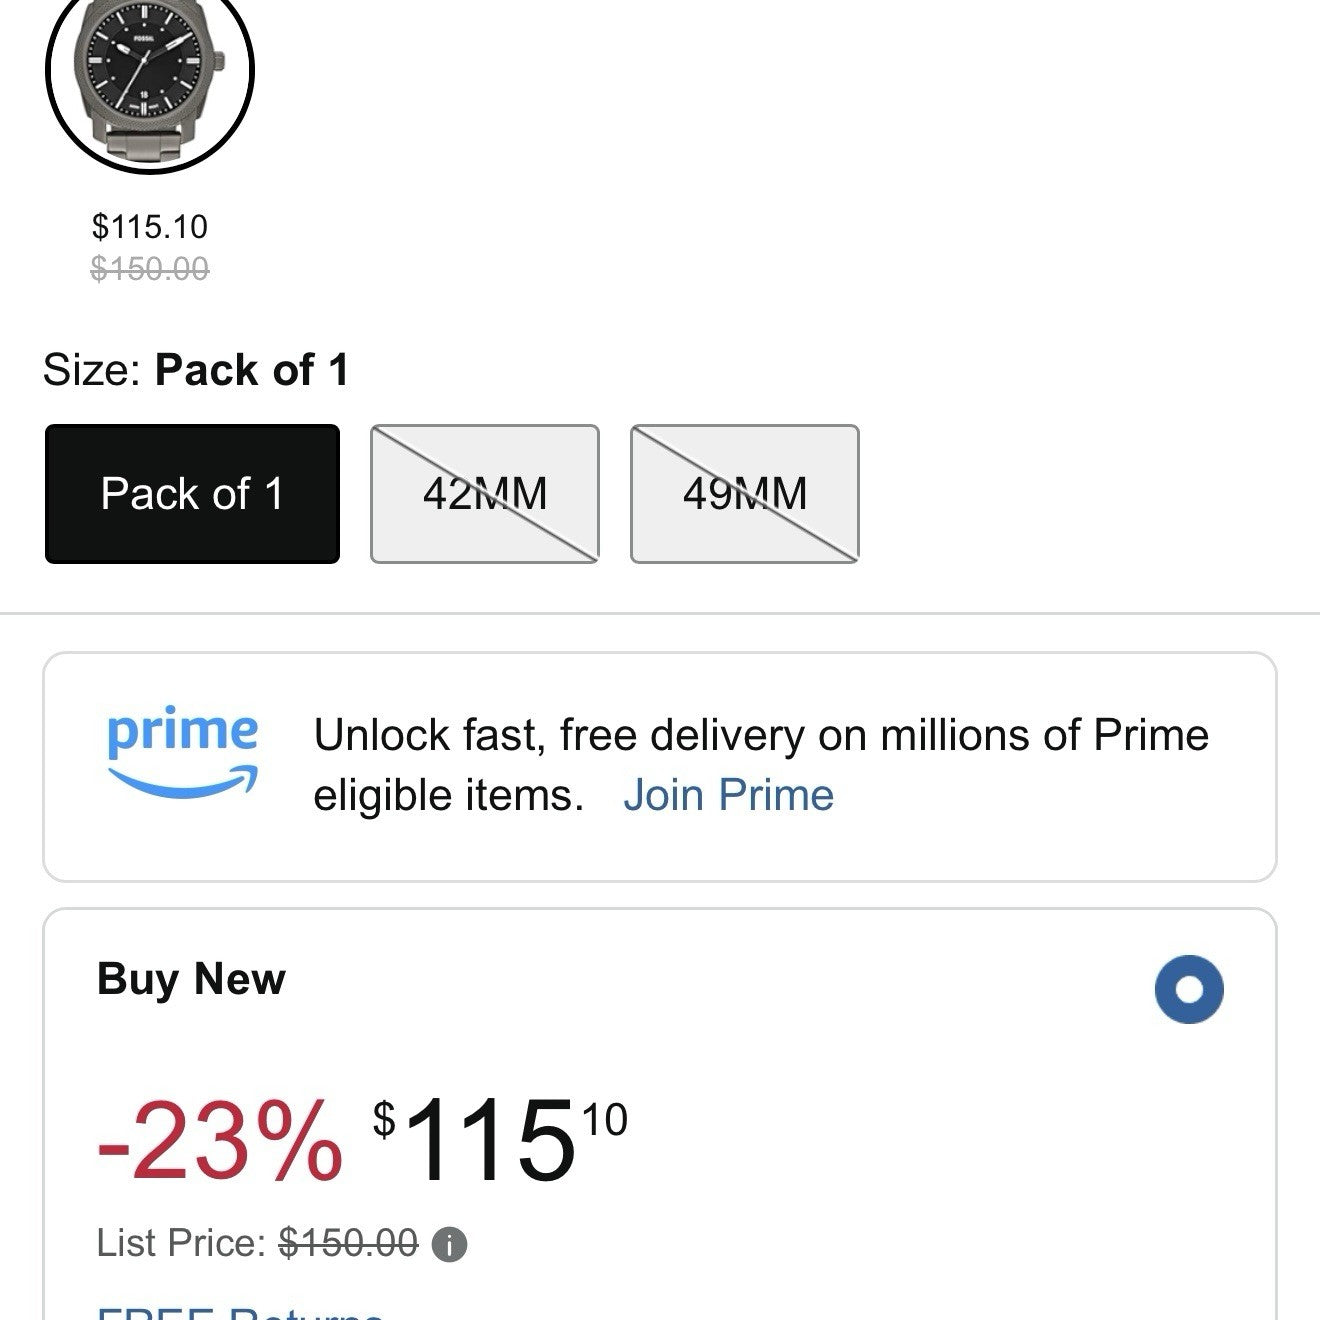Screen dimensions: 1320x1320
Task: Pick the crossed-out 49MM size option
Action: (745, 494)
